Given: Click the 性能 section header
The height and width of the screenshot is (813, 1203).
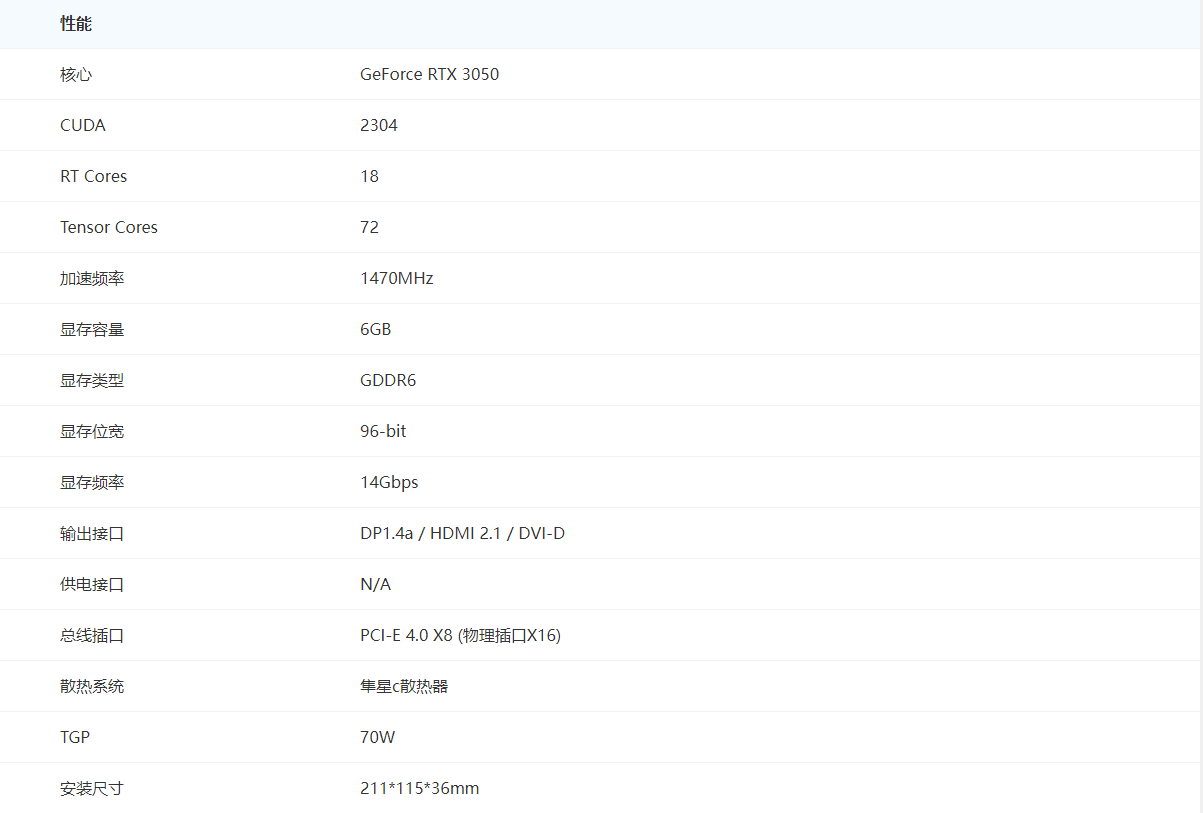Looking at the screenshot, I should click(x=76, y=24).
